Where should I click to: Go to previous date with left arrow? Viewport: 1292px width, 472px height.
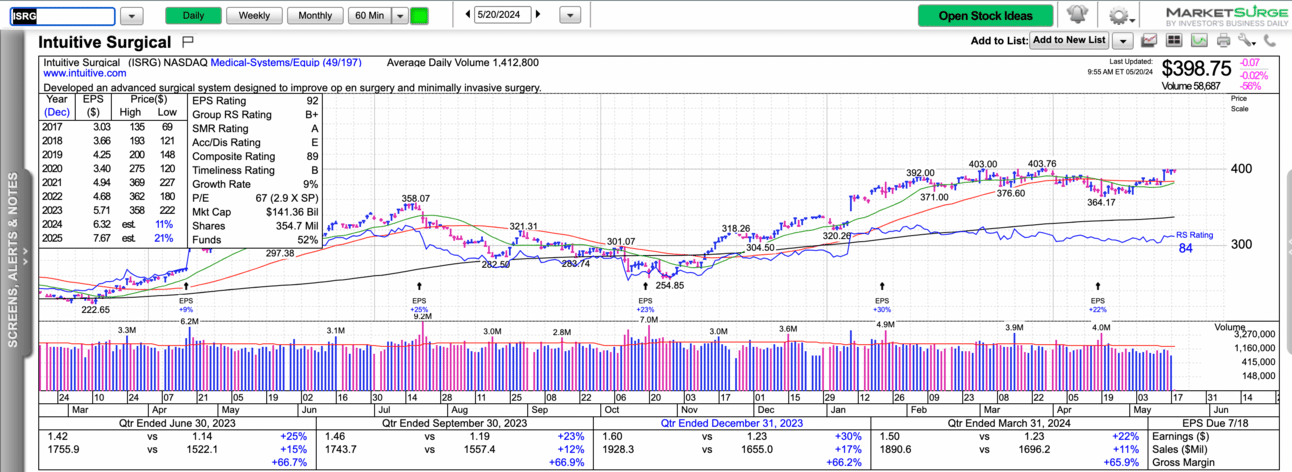[469, 15]
